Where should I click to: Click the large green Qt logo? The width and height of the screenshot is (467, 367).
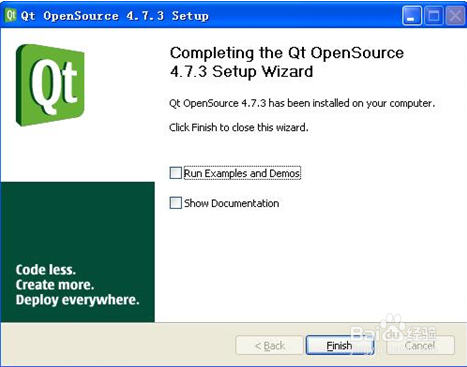tap(50, 85)
